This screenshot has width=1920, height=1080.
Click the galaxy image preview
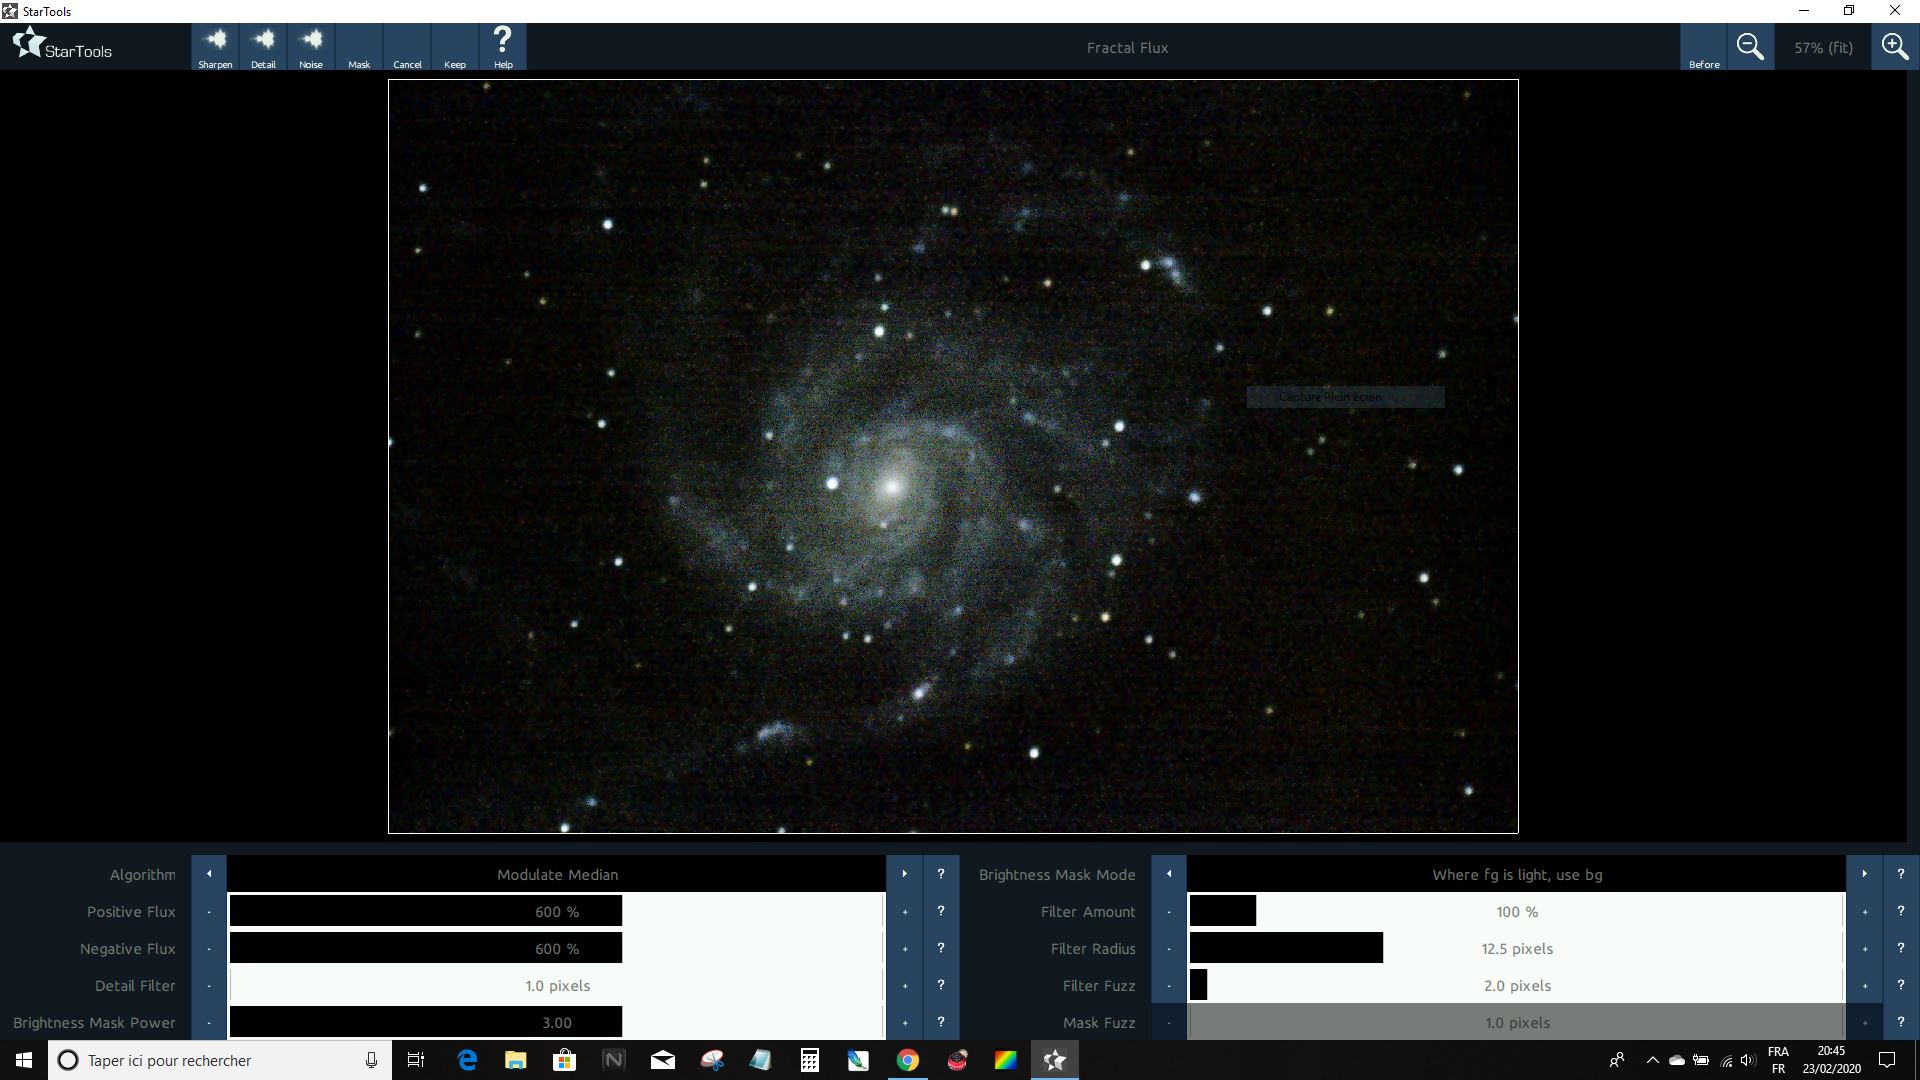(x=953, y=456)
